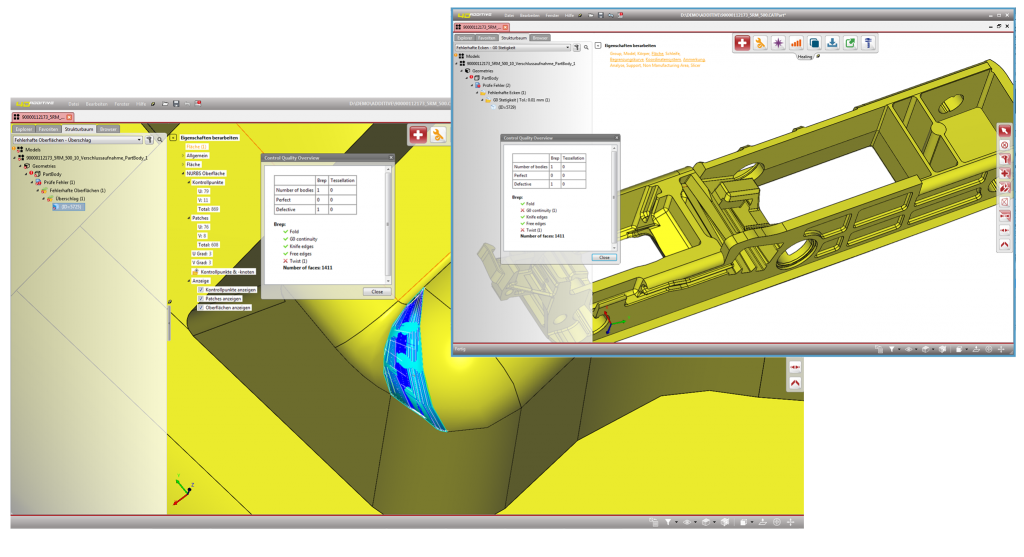Open the Bearbeiten menu in right window
1024x557 pixels.
[530, 15]
